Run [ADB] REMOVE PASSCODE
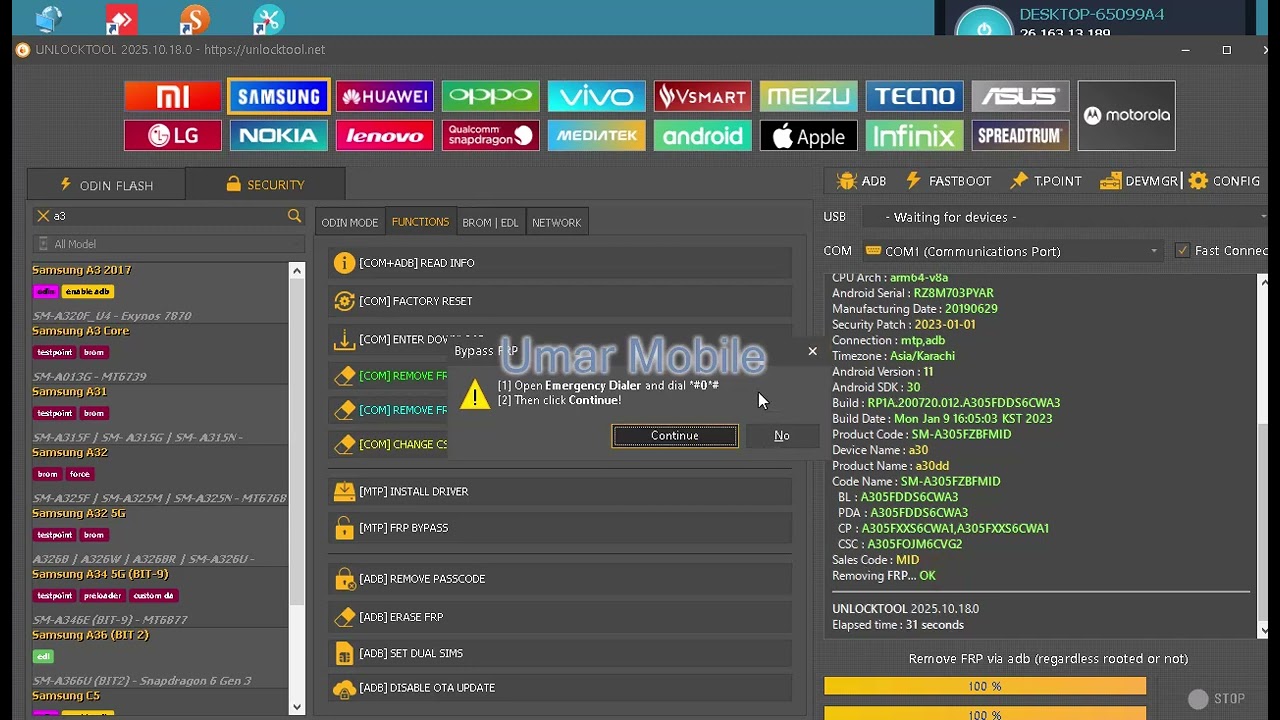The width and height of the screenshot is (1280, 720). 560,579
